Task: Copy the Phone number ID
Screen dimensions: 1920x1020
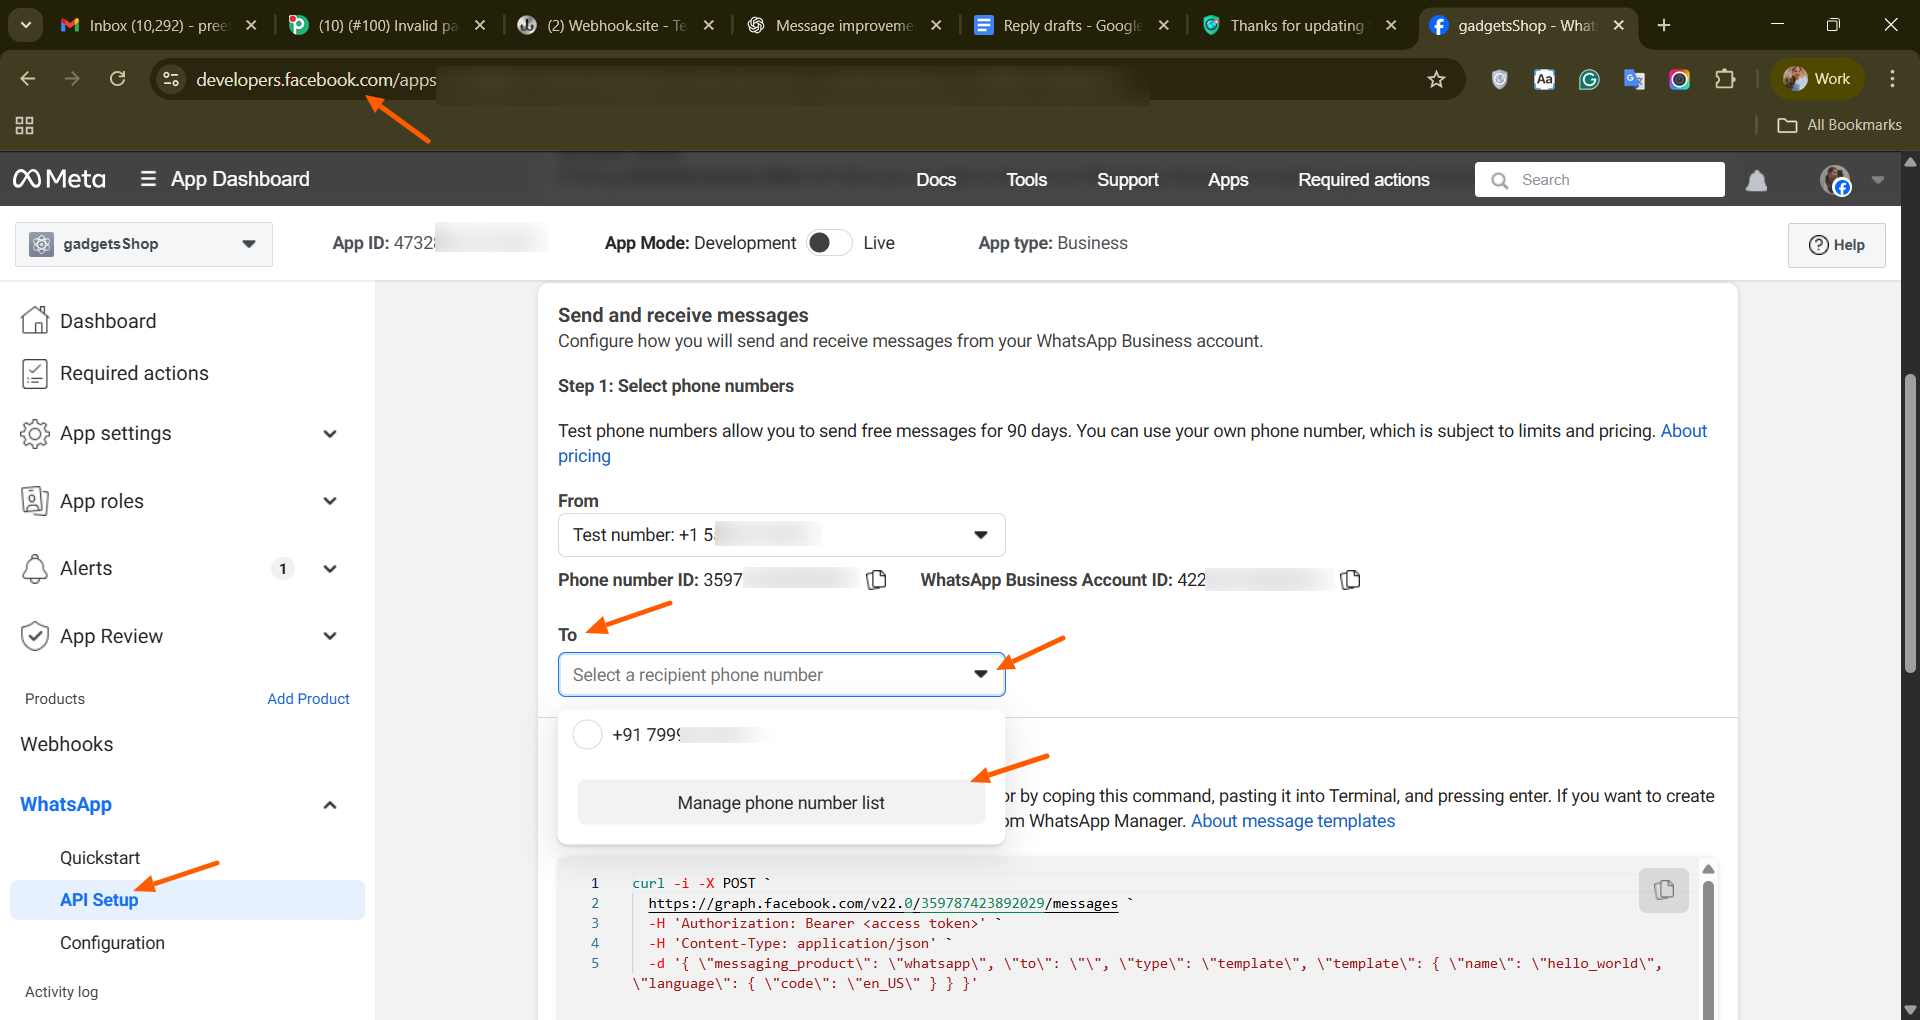Action: click(877, 580)
